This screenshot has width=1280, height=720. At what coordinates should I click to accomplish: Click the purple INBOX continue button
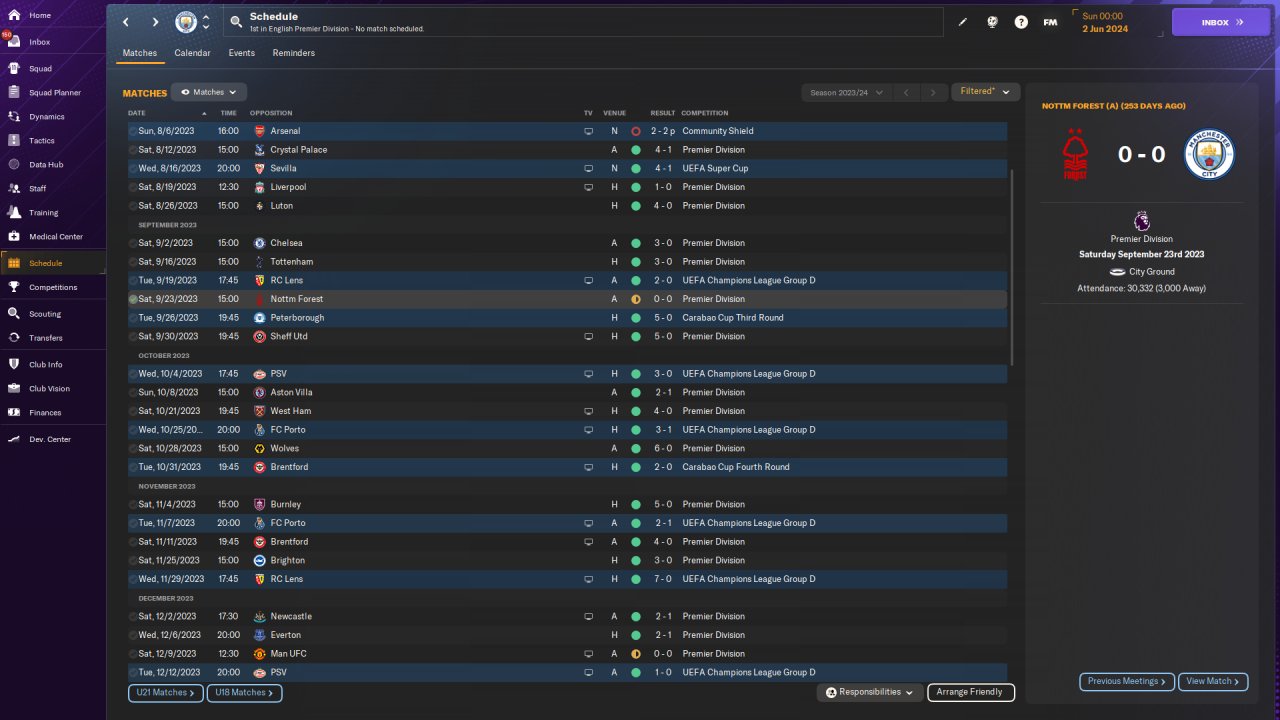pyautogui.click(x=1221, y=22)
